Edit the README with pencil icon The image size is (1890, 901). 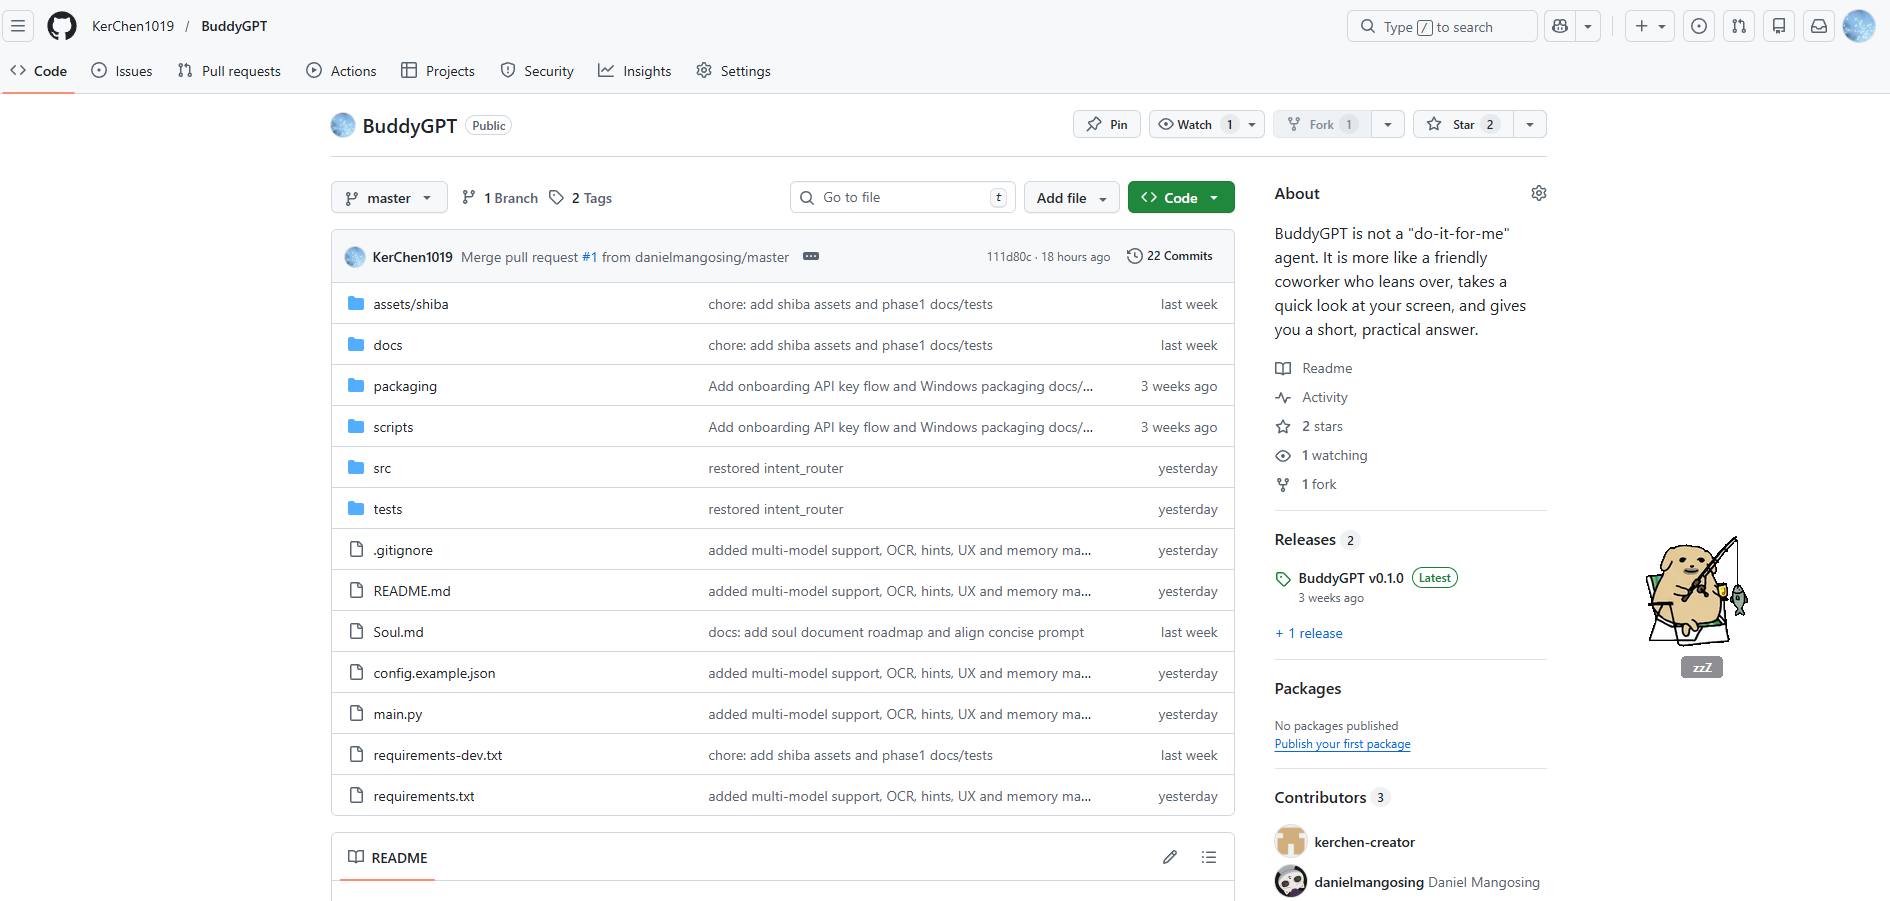[1170, 857]
